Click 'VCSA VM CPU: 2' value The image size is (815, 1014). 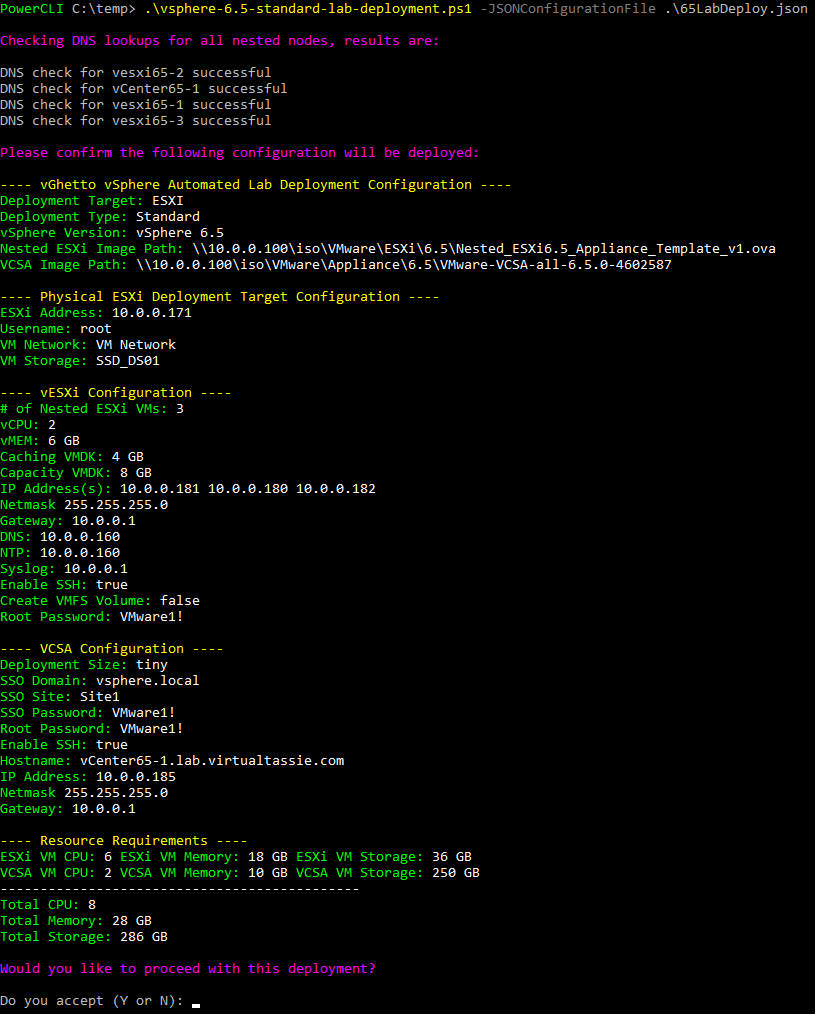point(56,873)
